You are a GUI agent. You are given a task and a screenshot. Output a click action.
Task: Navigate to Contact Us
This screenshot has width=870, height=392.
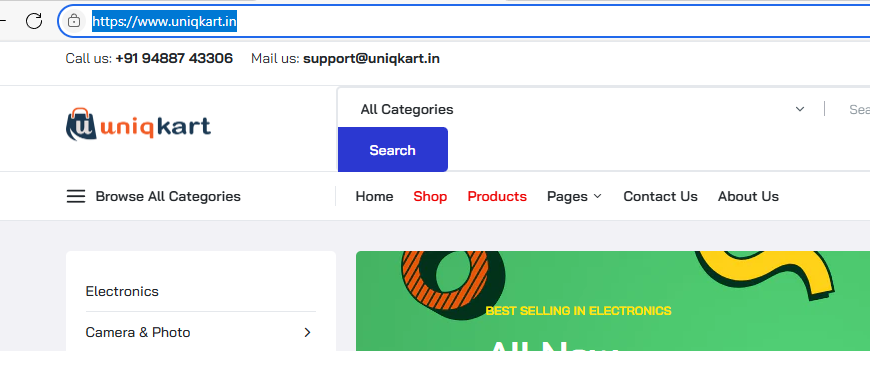coord(660,196)
